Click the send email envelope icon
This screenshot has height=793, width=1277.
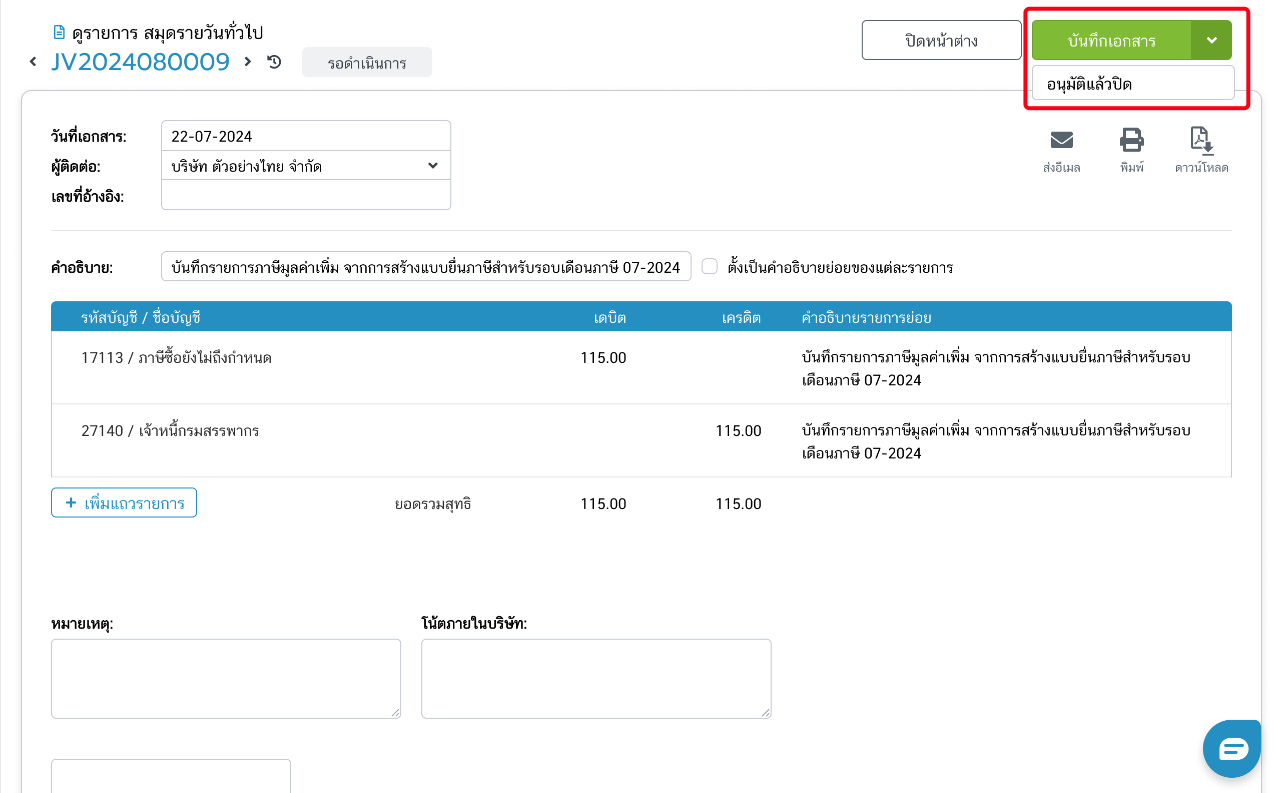coord(1061,140)
